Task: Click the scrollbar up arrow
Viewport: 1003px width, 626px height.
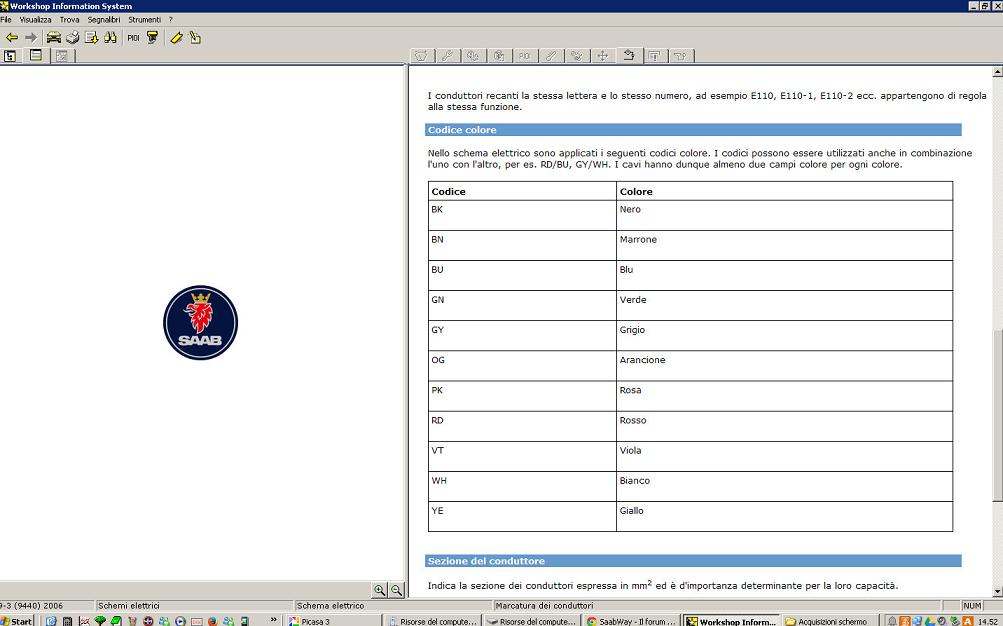Action: pyautogui.click(x=997, y=72)
